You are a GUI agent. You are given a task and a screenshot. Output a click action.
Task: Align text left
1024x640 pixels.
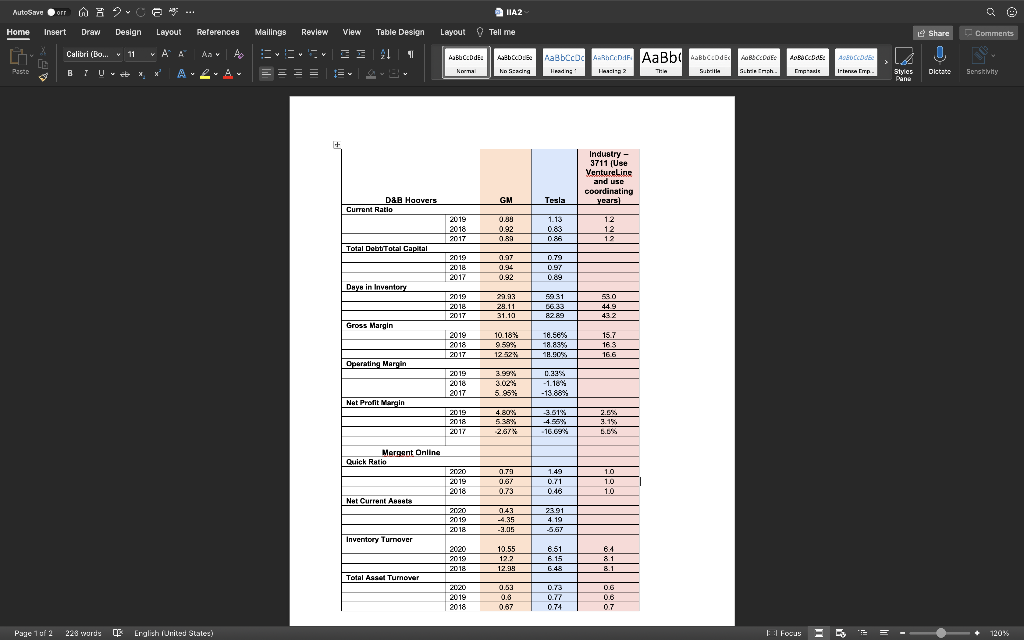[x=266, y=74]
